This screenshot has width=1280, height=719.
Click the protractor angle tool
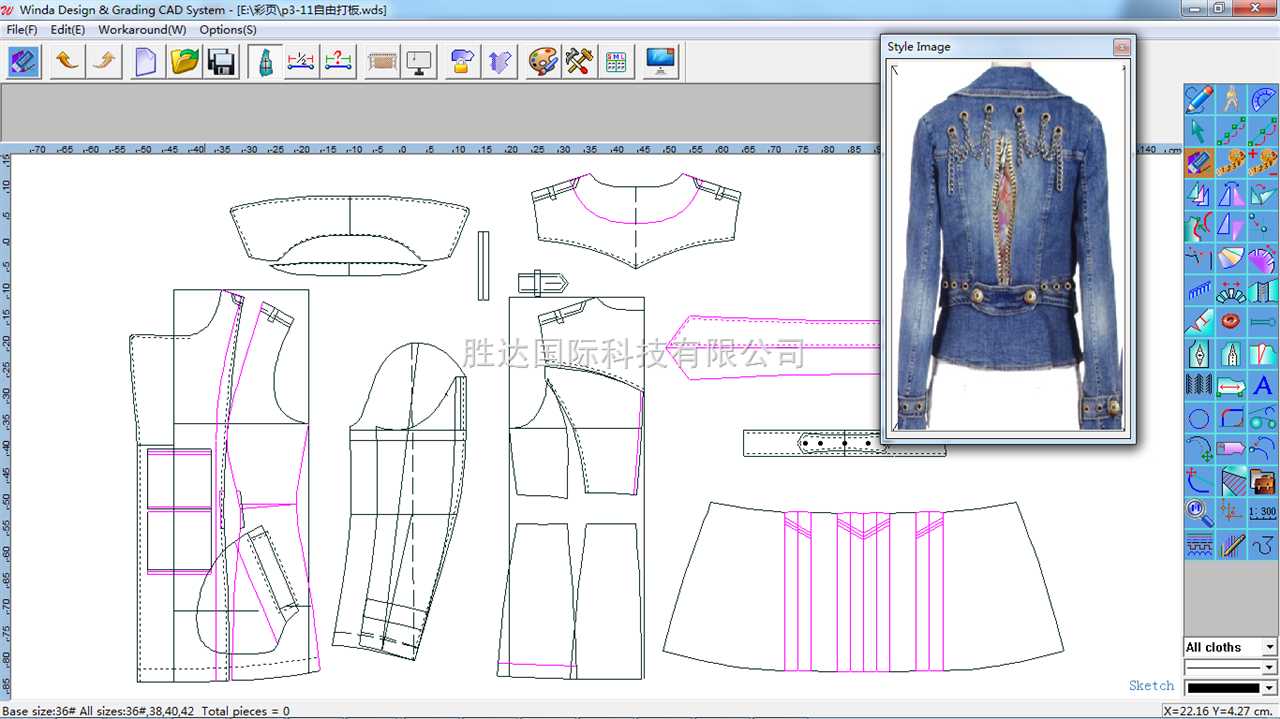click(1263, 99)
